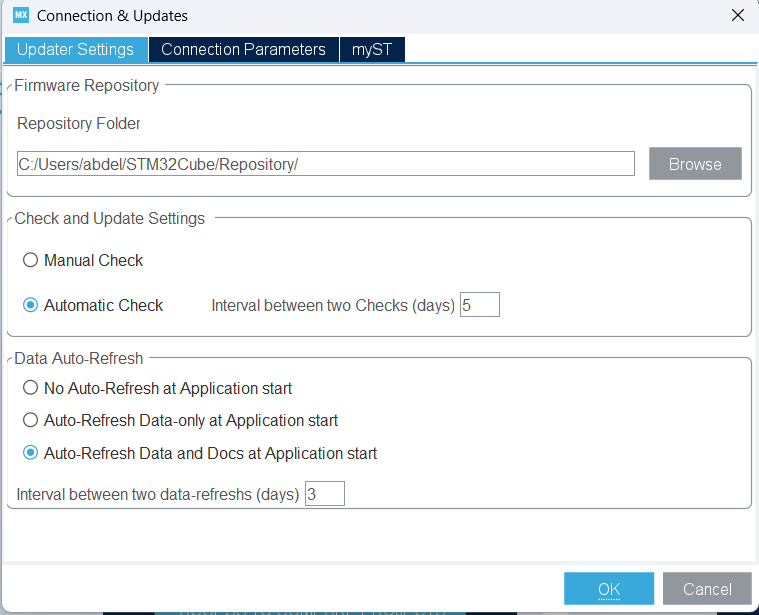Switch to the Updater Settings tab
The image size is (759, 615).
[76, 49]
